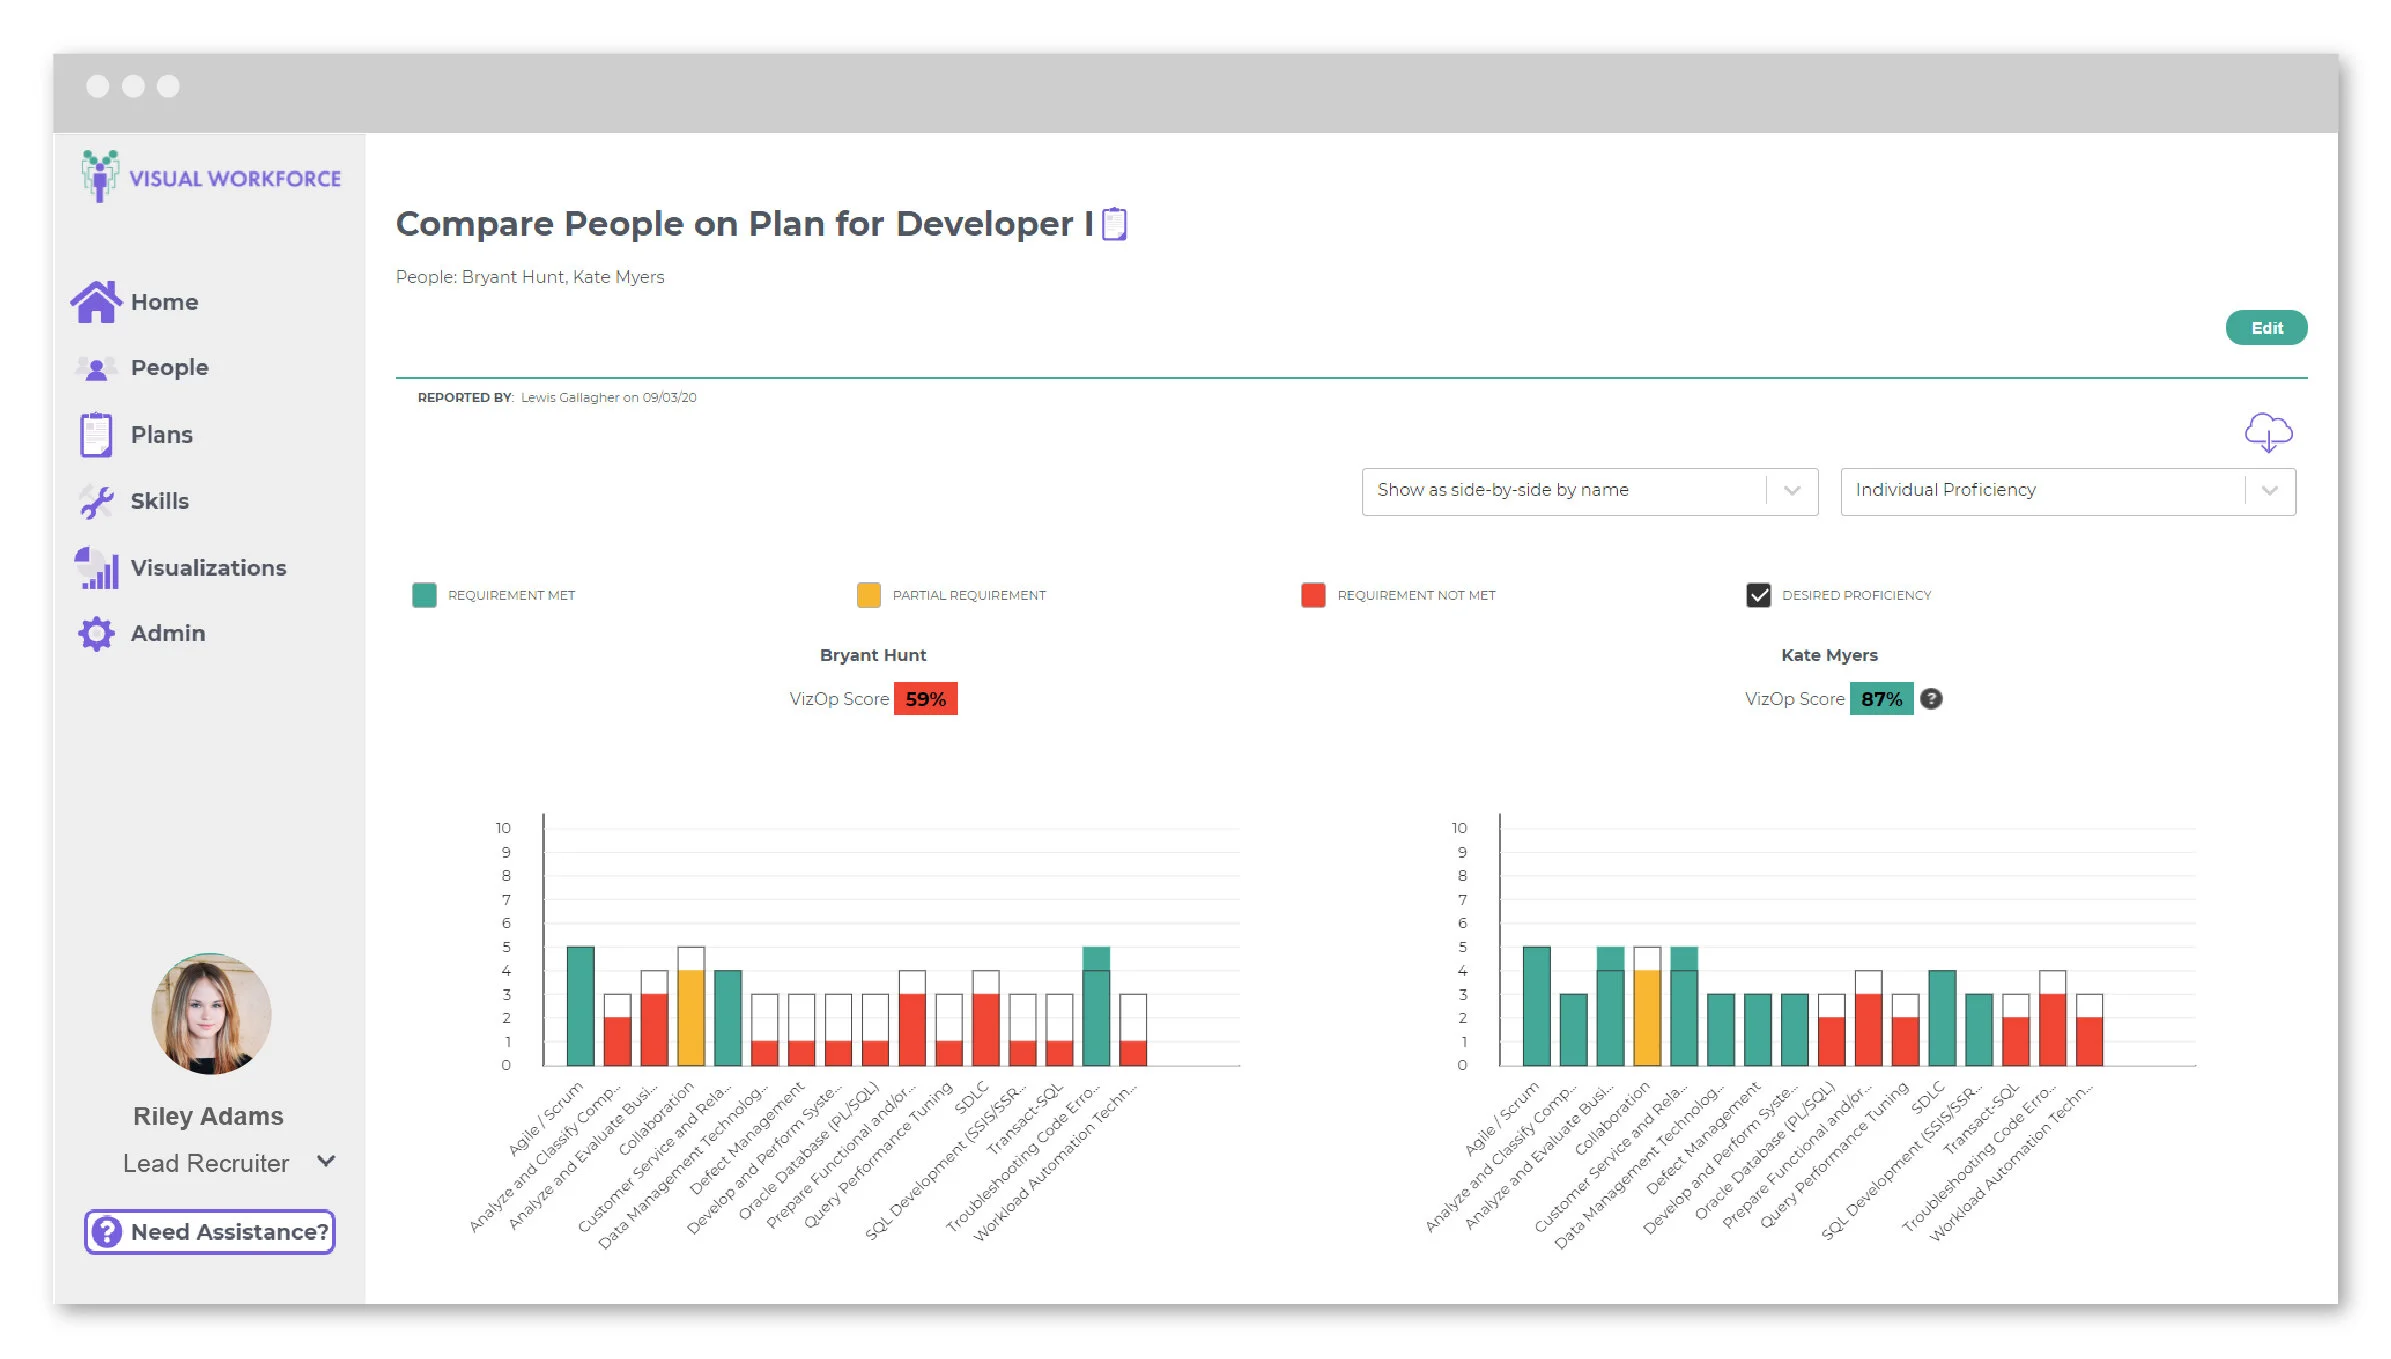Click the download cloud icon

point(2268,432)
